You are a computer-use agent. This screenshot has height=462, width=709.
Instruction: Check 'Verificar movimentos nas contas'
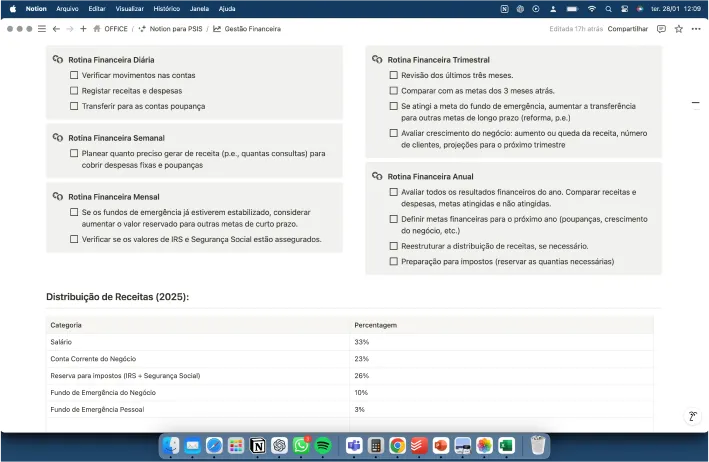point(74,75)
